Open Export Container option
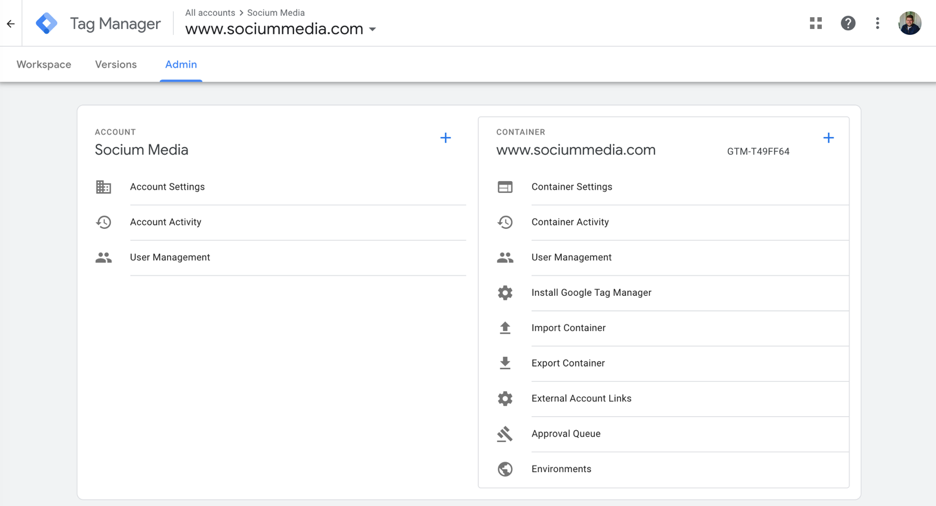Image resolution: width=936 pixels, height=506 pixels. pos(568,363)
